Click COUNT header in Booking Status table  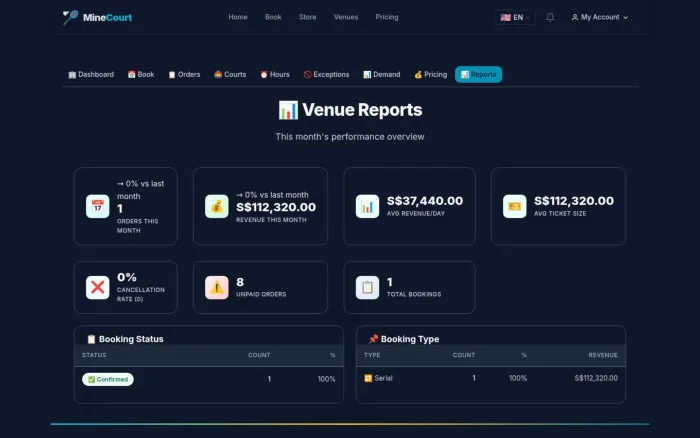pyautogui.click(x=259, y=355)
